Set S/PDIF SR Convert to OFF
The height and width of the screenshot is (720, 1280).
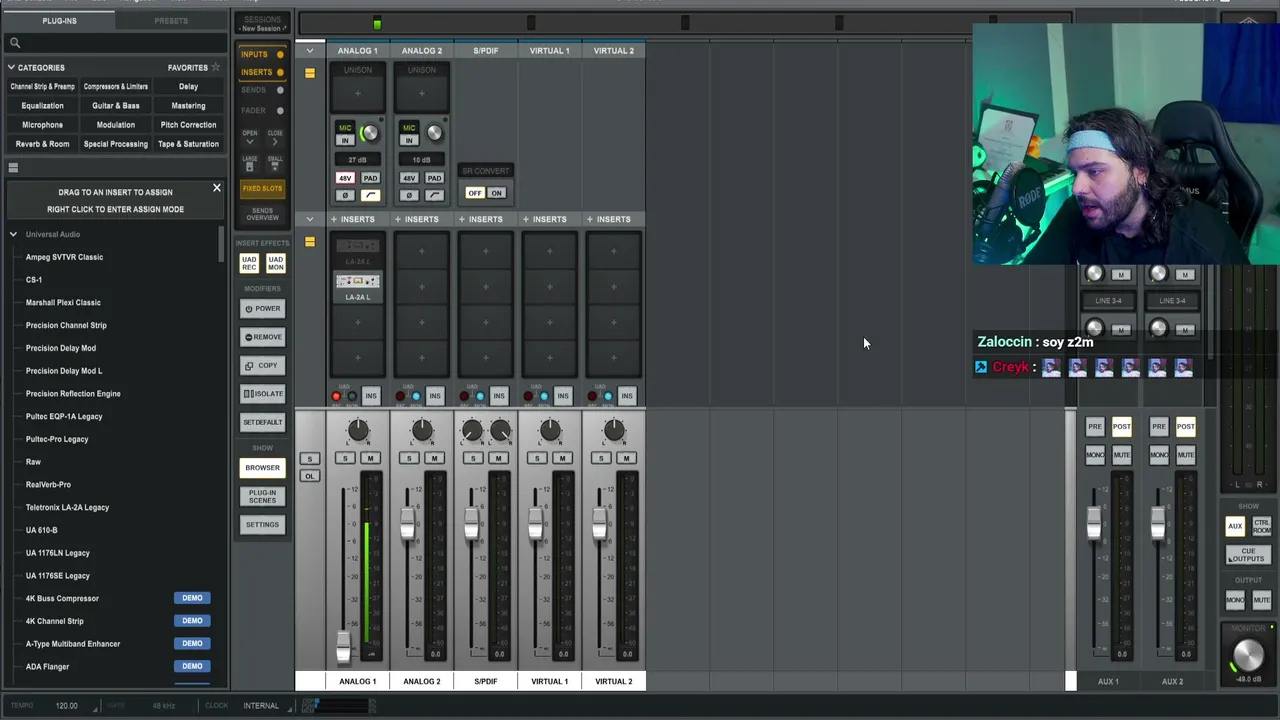point(475,193)
